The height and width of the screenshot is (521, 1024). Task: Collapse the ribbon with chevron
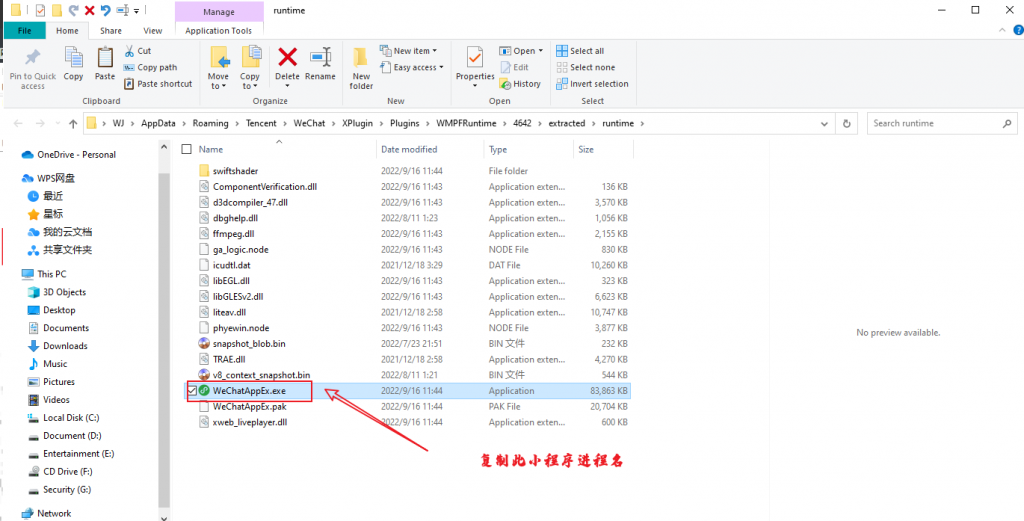point(1004,30)
